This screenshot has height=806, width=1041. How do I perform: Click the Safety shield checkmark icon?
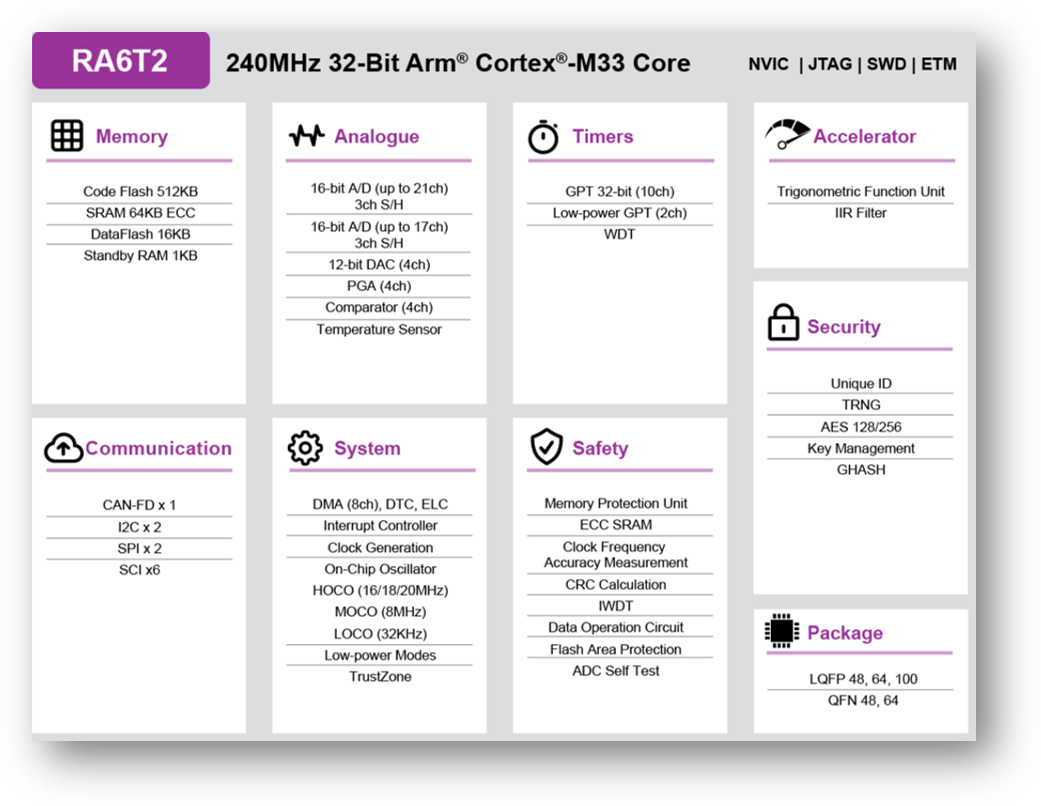click(x=546, y=446)
